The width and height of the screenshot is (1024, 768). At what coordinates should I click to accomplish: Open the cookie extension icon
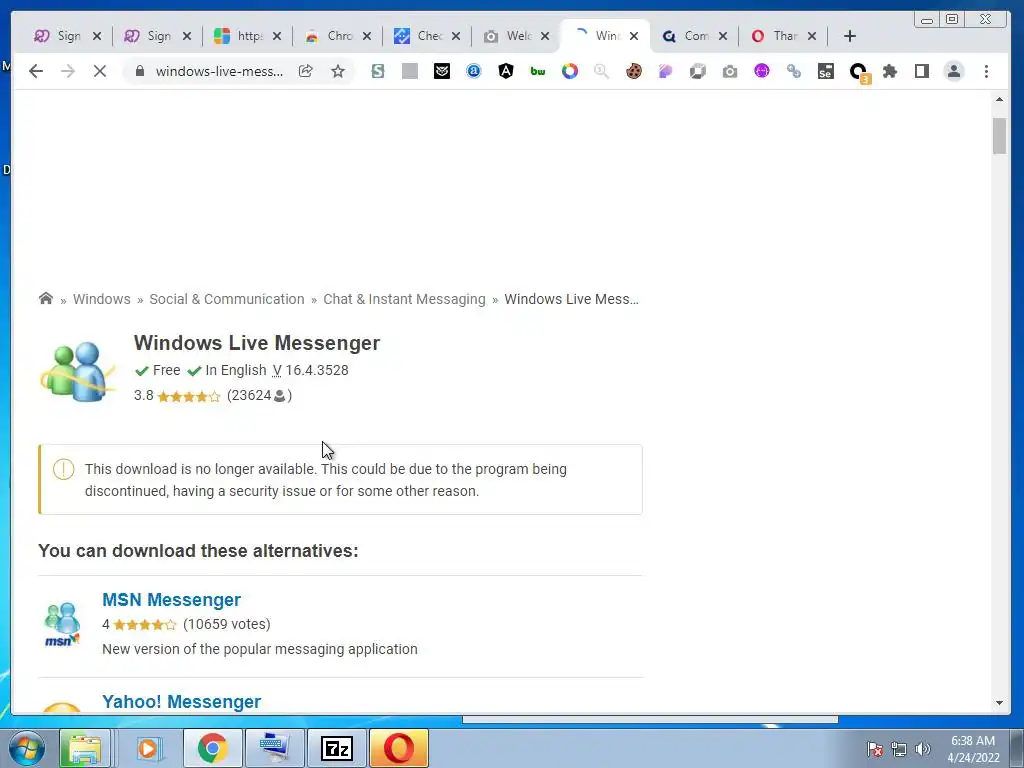[633, 71]
